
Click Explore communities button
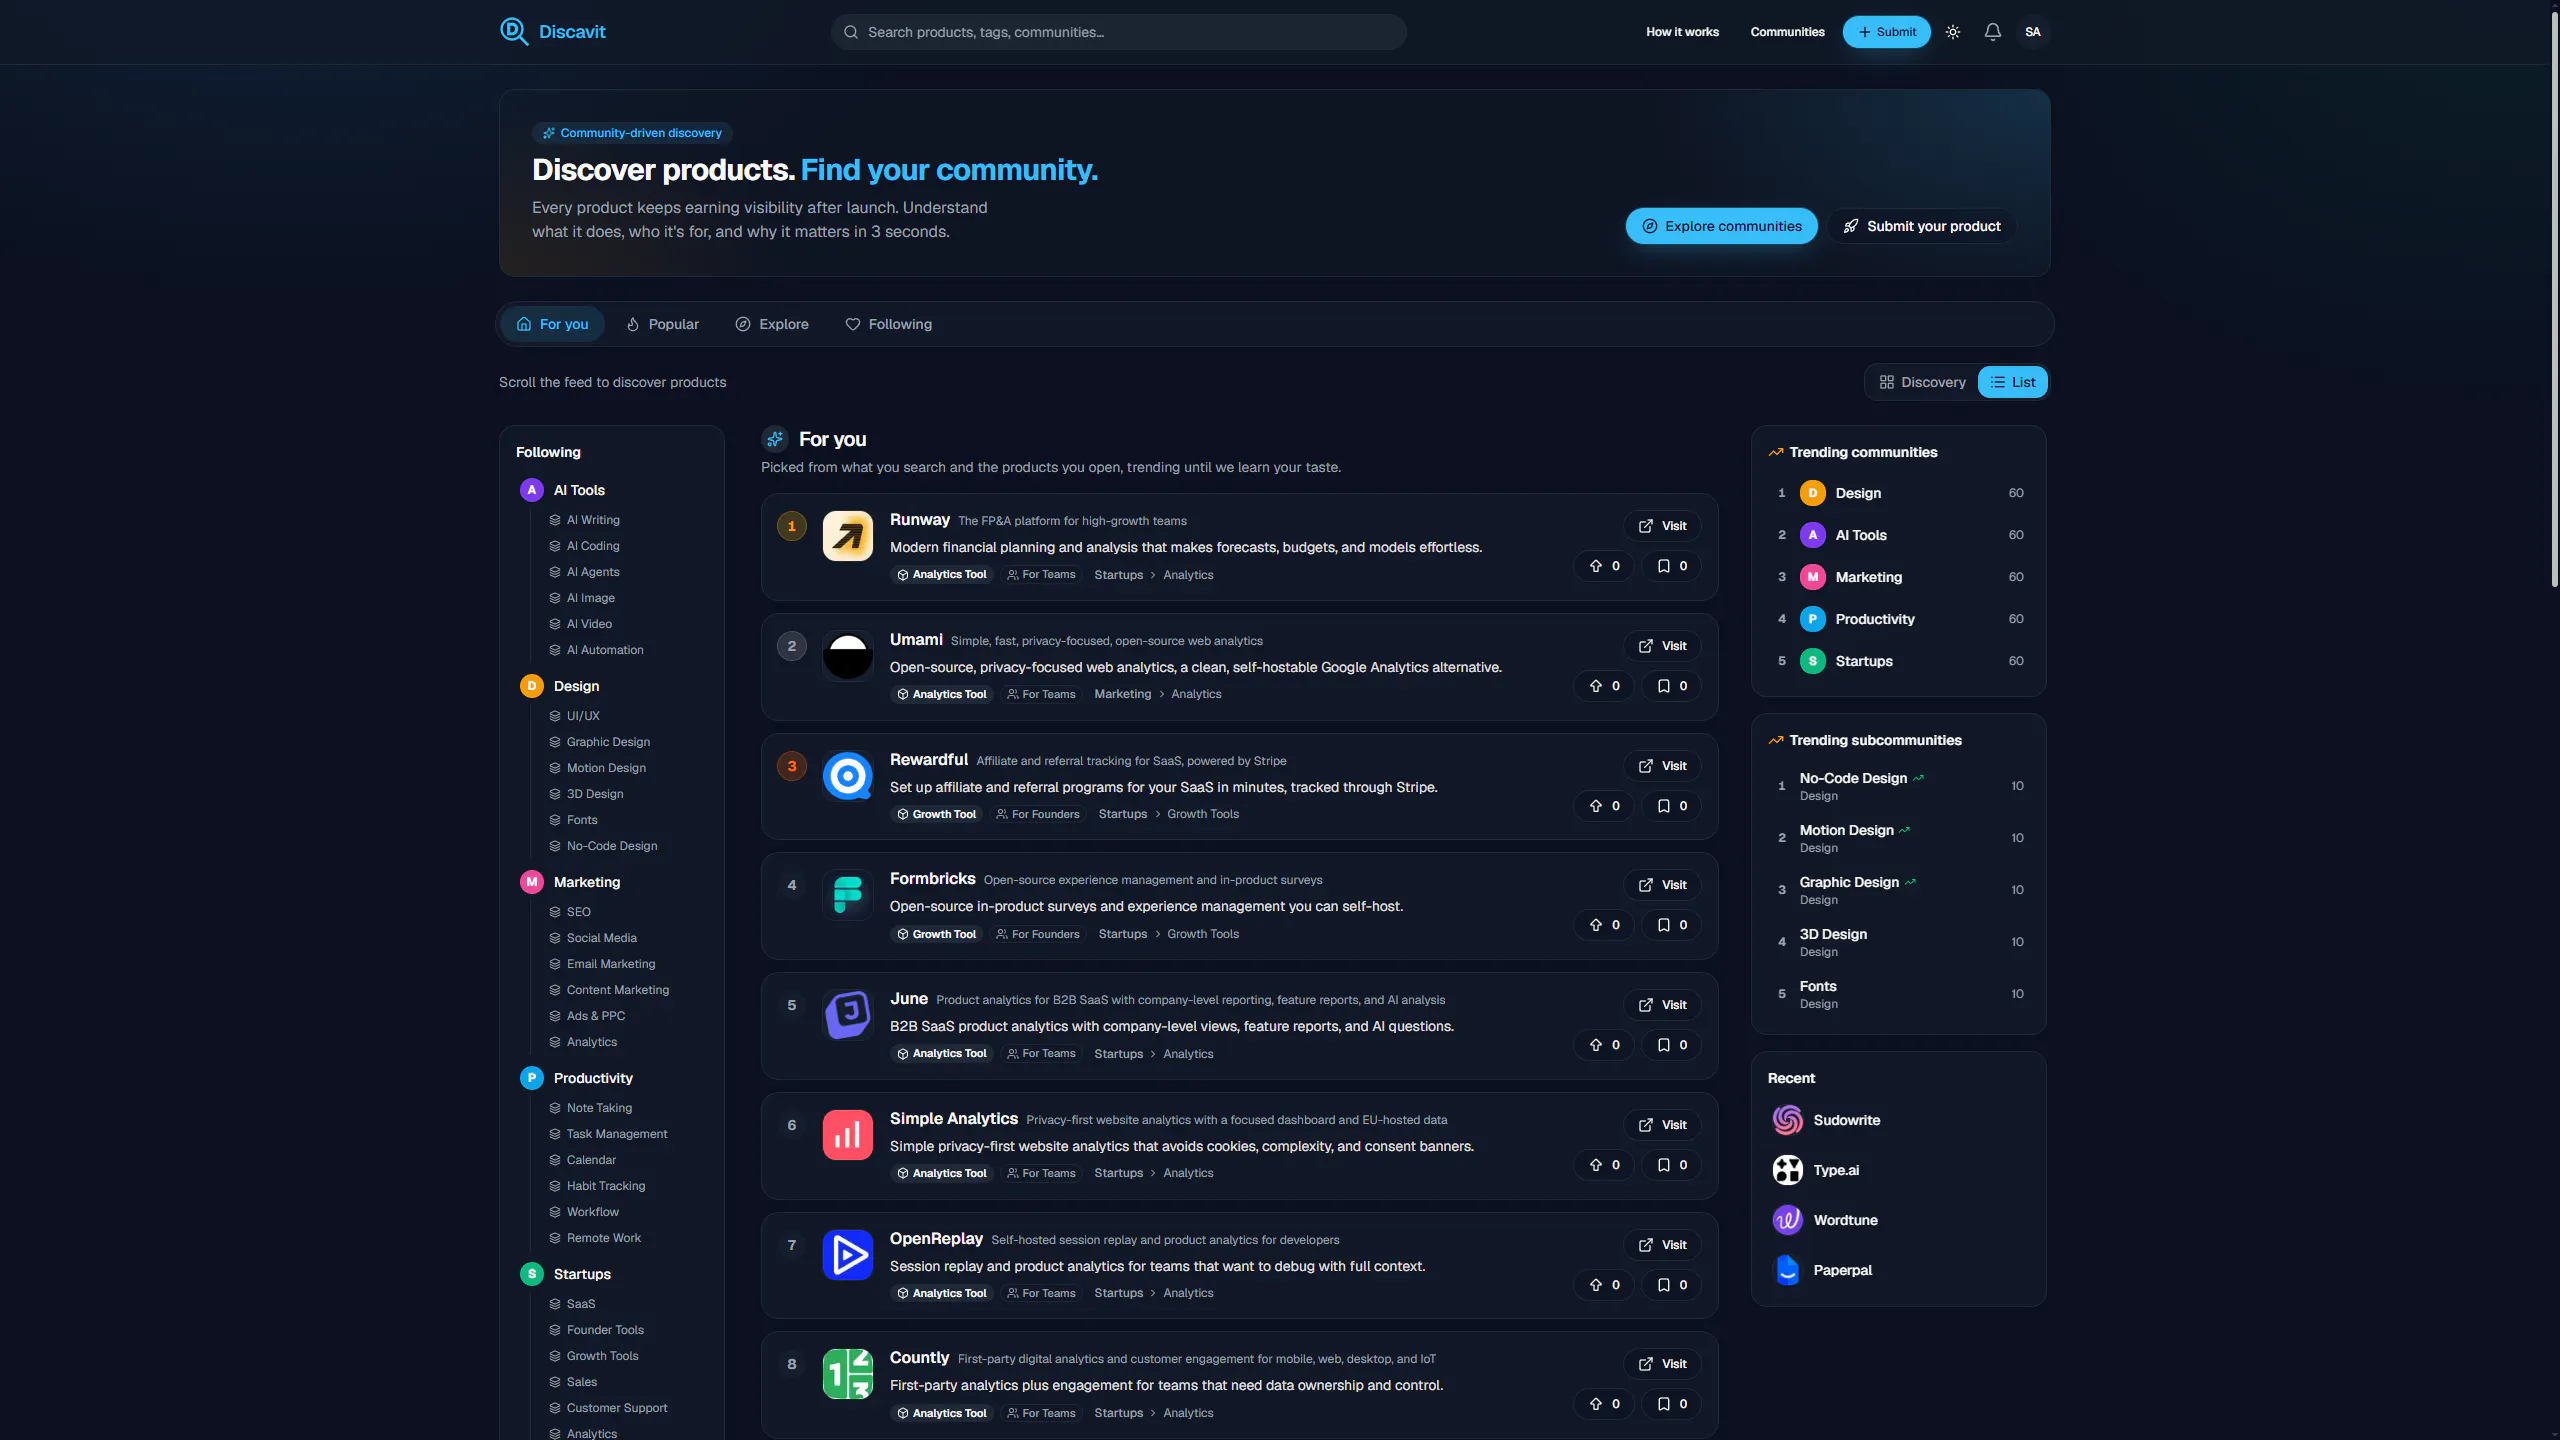click(x=1722, y=226)
